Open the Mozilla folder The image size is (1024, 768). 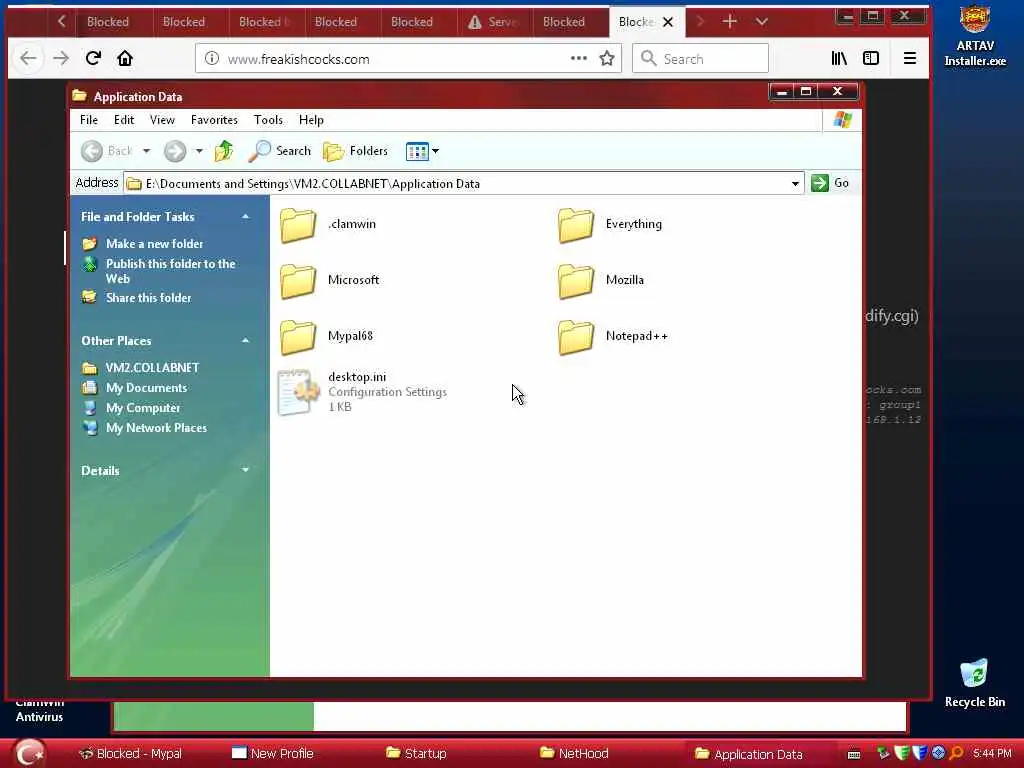click(601, 281)
